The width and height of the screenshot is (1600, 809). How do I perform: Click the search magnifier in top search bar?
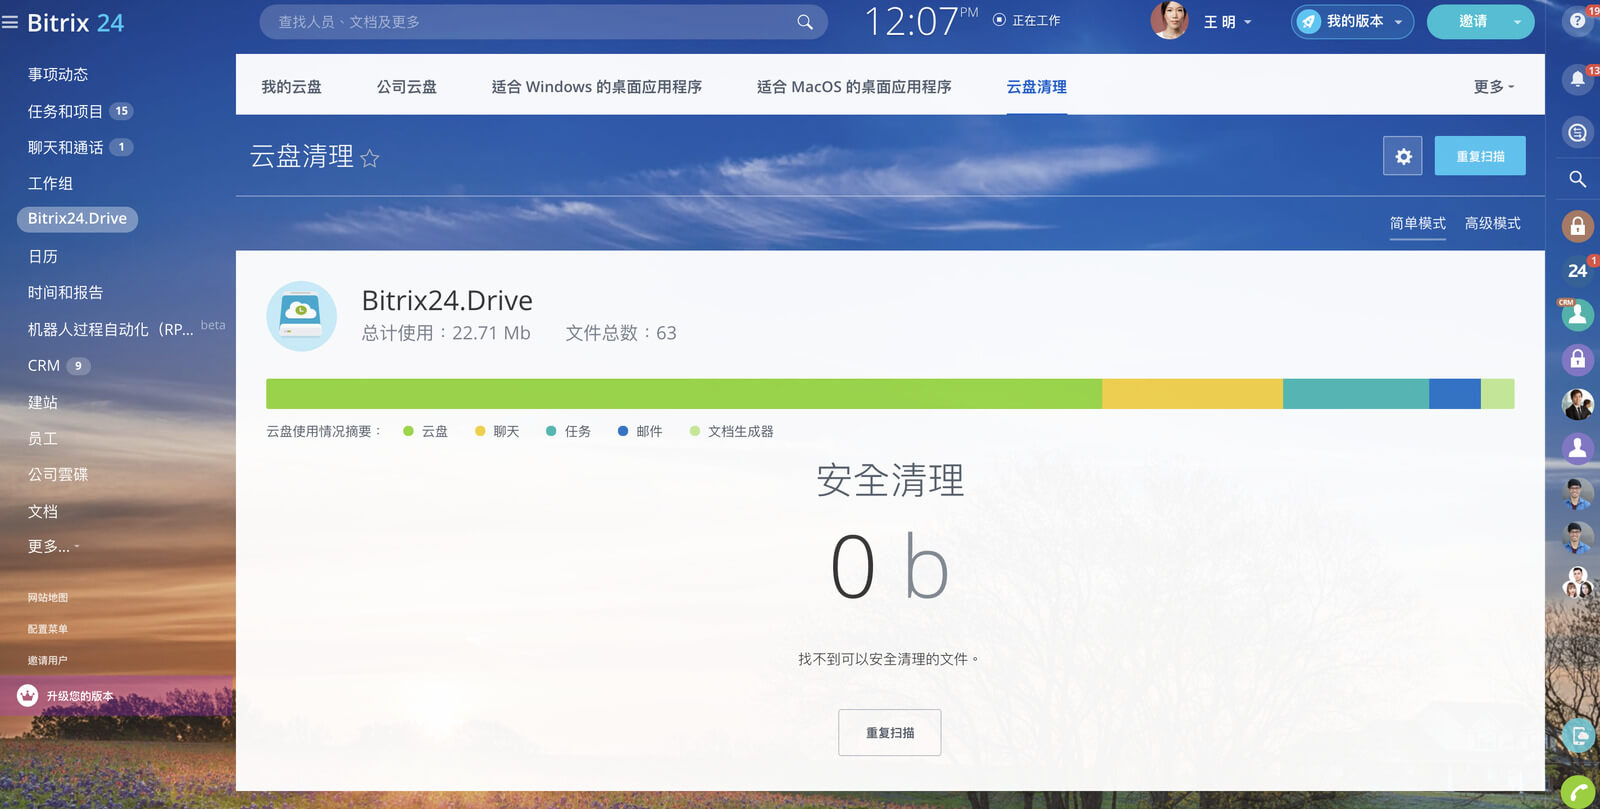click(x=804, y=22)
